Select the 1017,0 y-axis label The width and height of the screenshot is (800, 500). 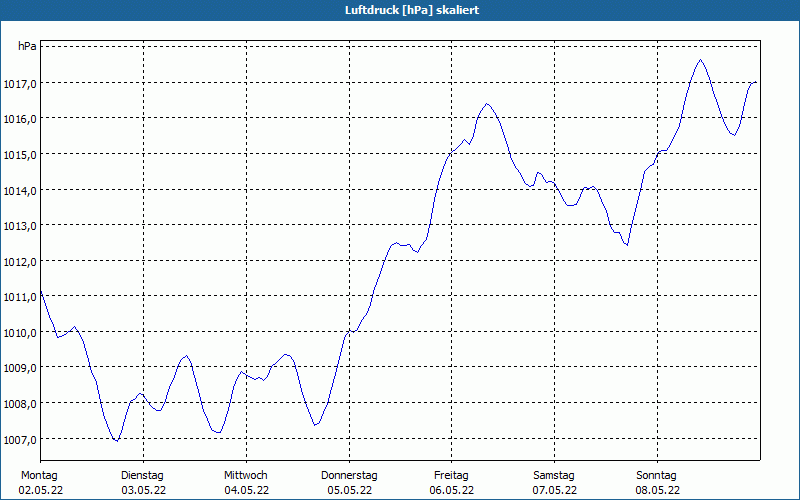(x=20, y=83)
